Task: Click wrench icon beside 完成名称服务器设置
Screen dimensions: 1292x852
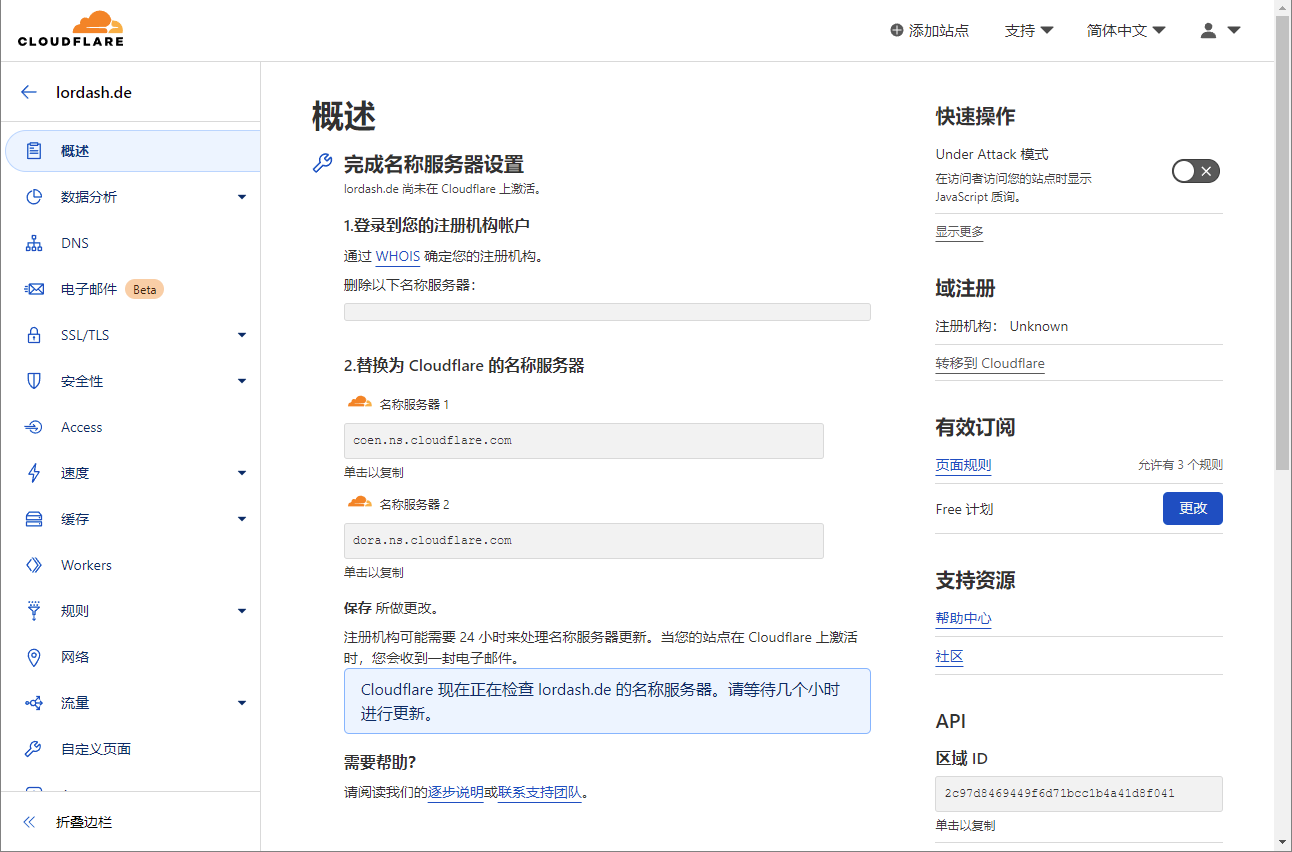Action: [322, 163]
